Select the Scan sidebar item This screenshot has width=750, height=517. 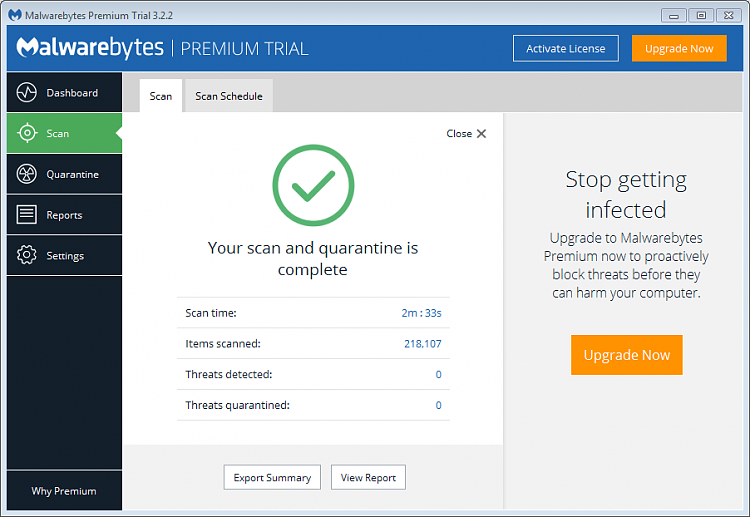65,133
